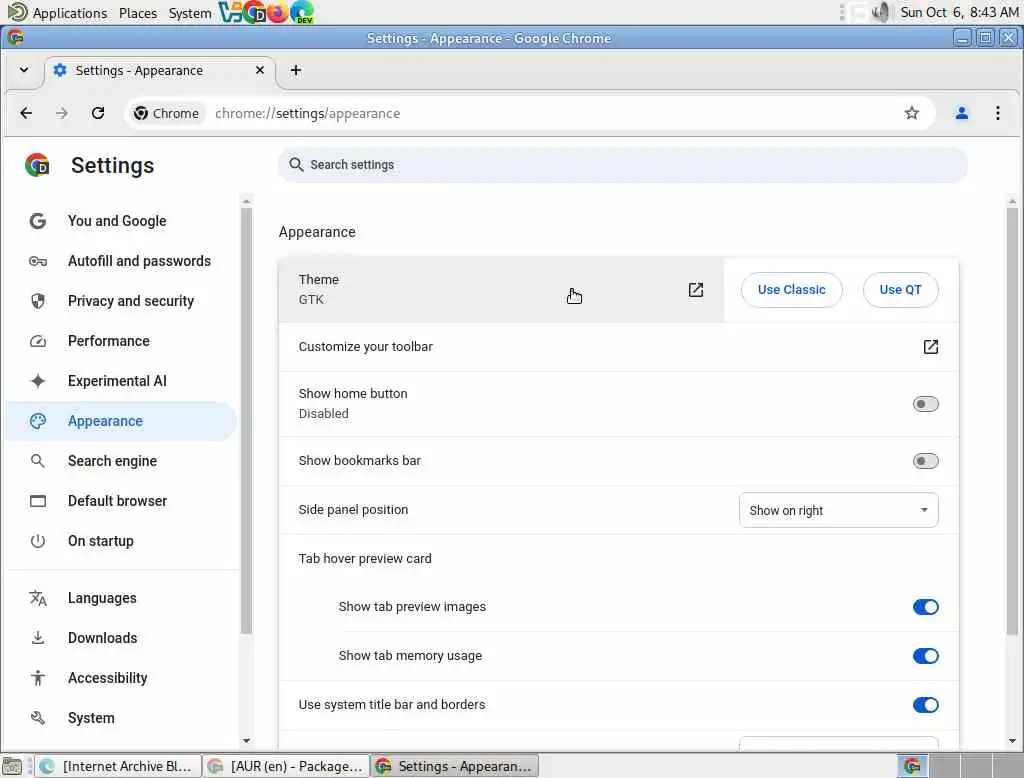Open the Chrome three-dot menu
This screenshot has width=1024, height=778.
click(997, 113)
